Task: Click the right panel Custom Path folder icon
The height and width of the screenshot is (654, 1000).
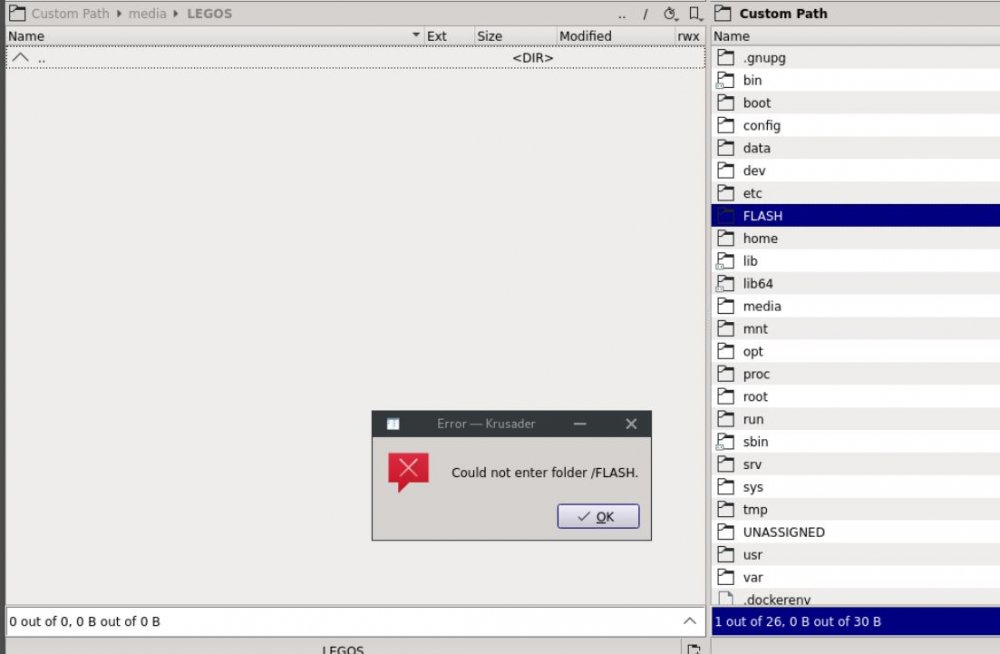Action: click(x=723, y=13)
